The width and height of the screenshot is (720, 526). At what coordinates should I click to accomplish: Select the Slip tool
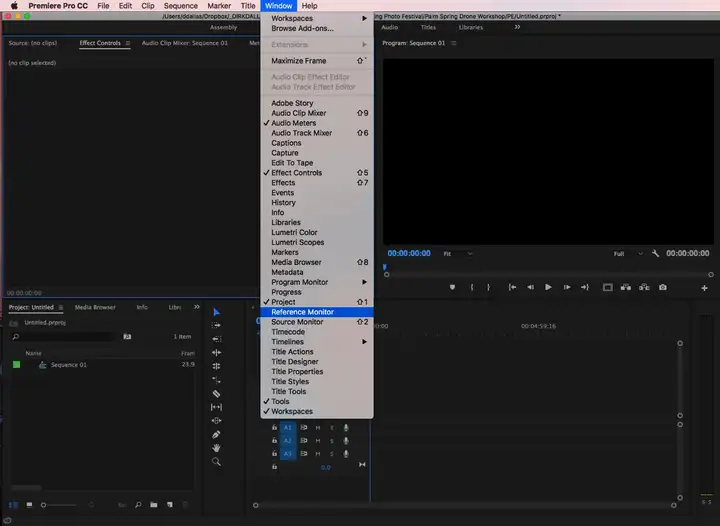coord(216,407)
